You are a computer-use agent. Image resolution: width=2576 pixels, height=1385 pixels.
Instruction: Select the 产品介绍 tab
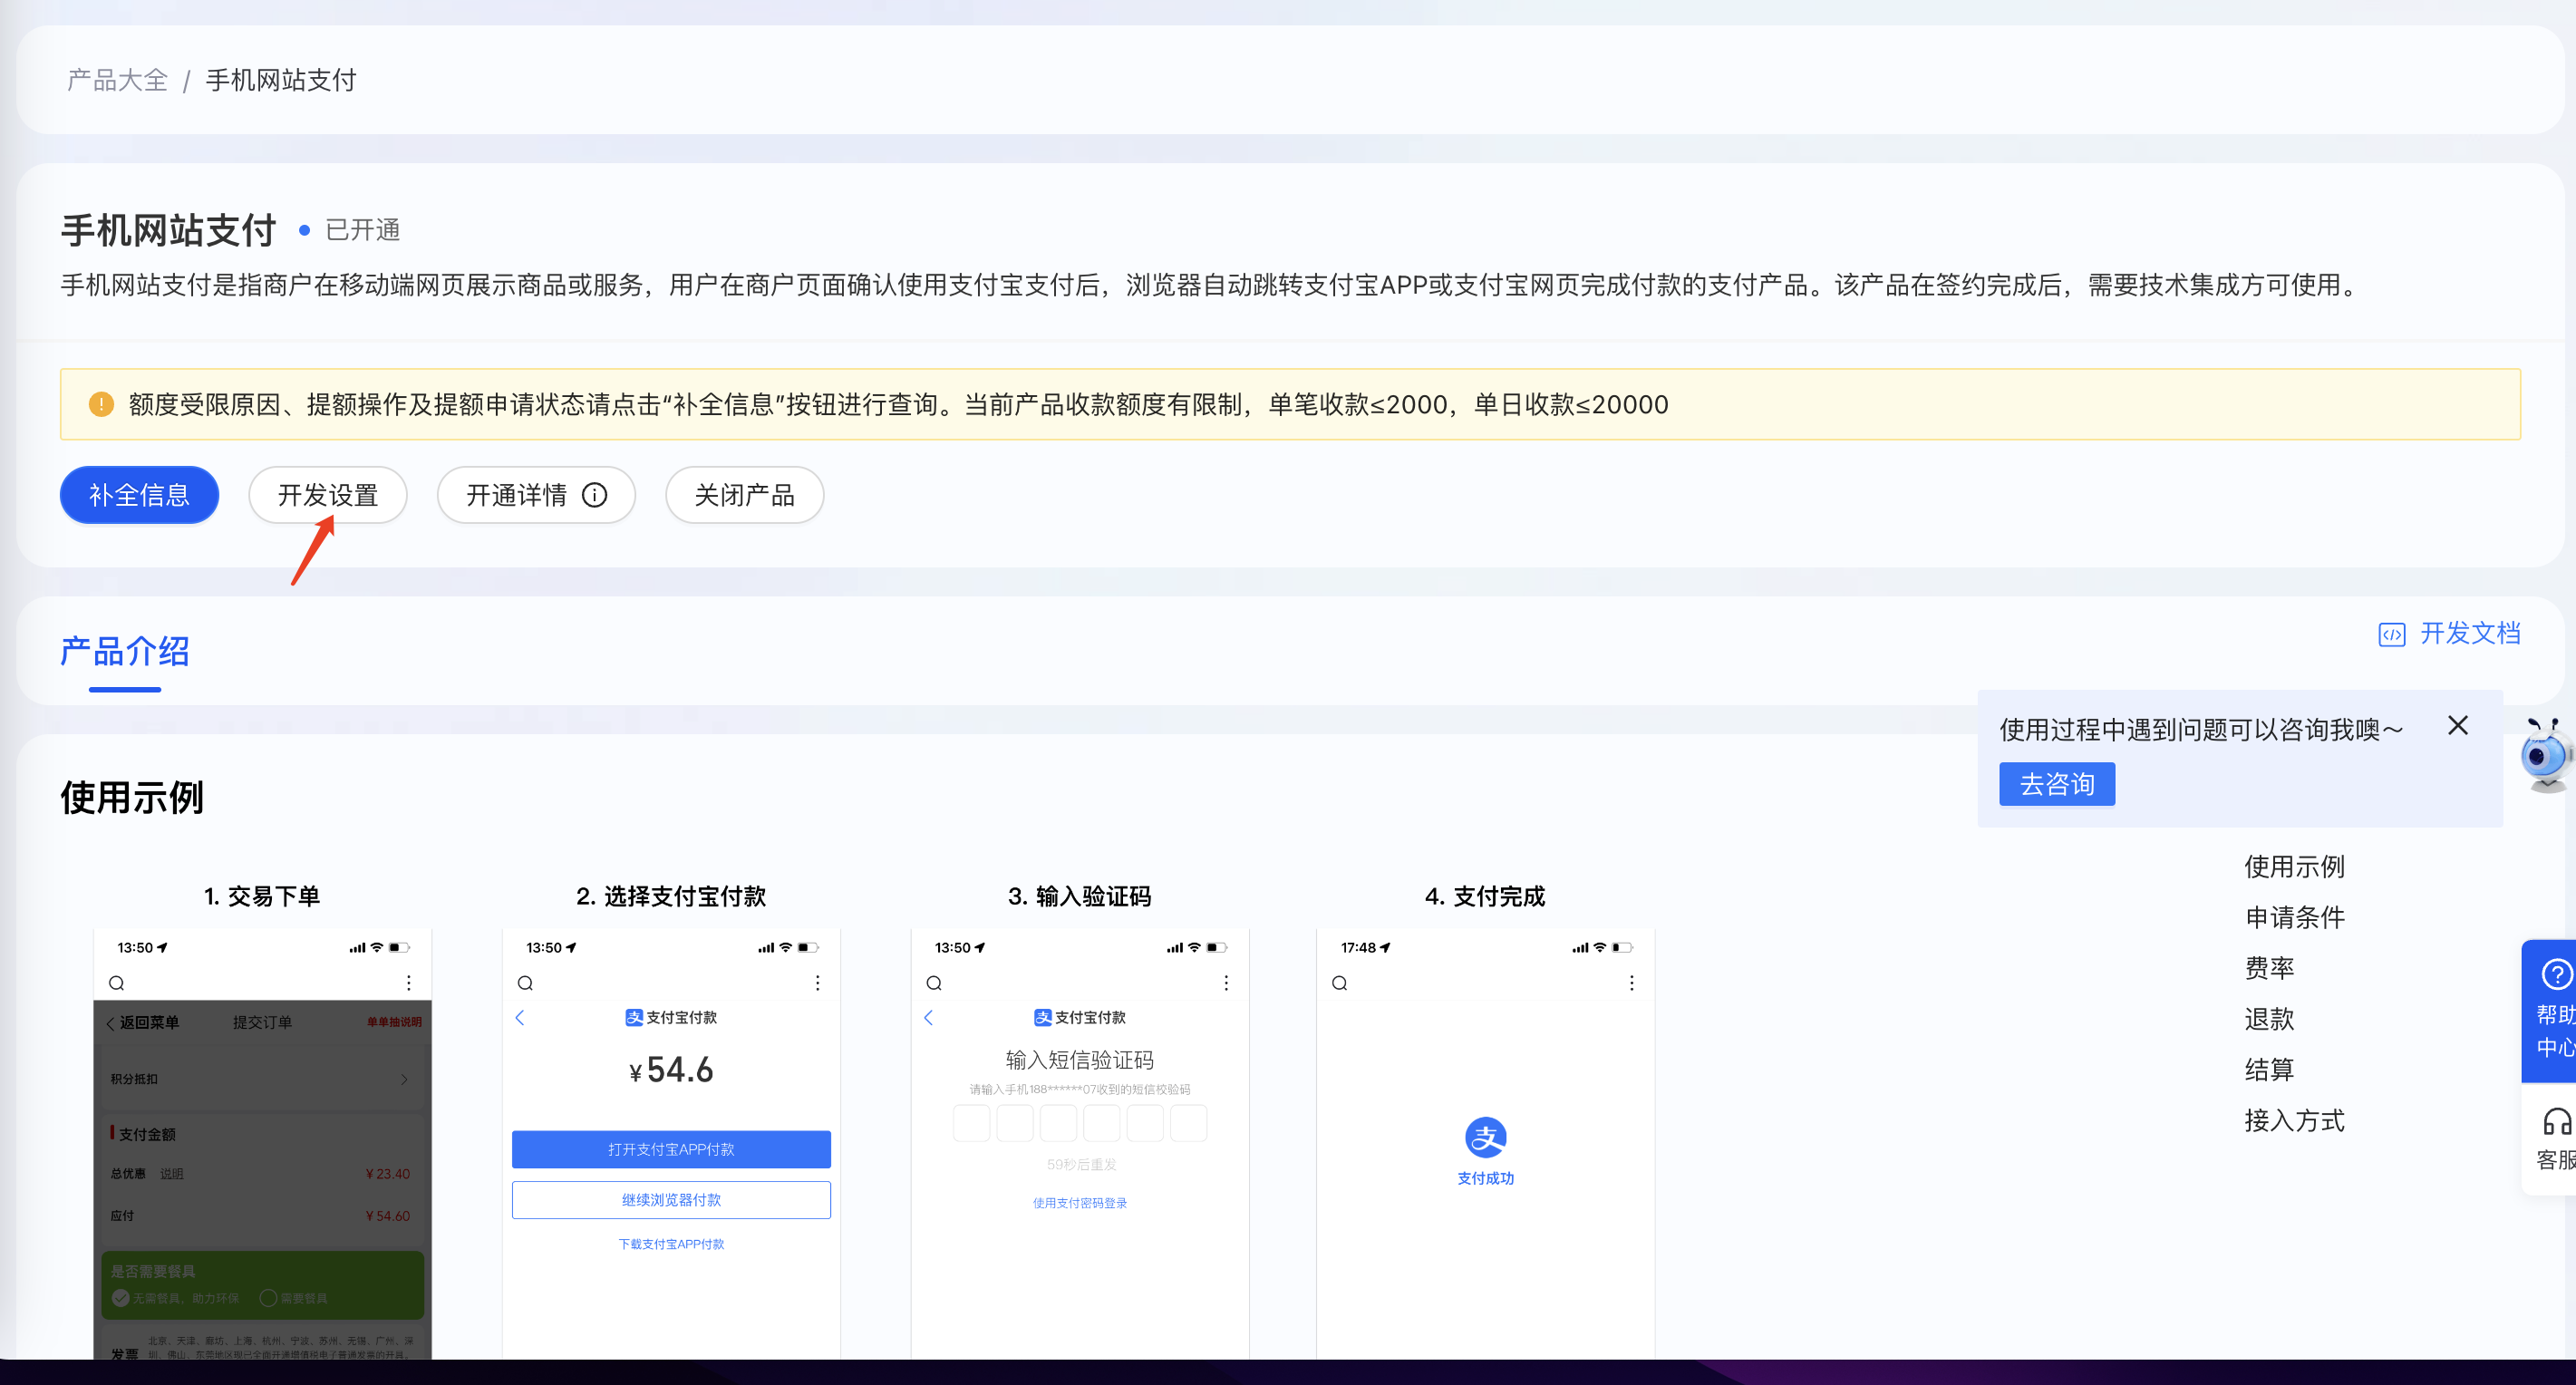125,651
